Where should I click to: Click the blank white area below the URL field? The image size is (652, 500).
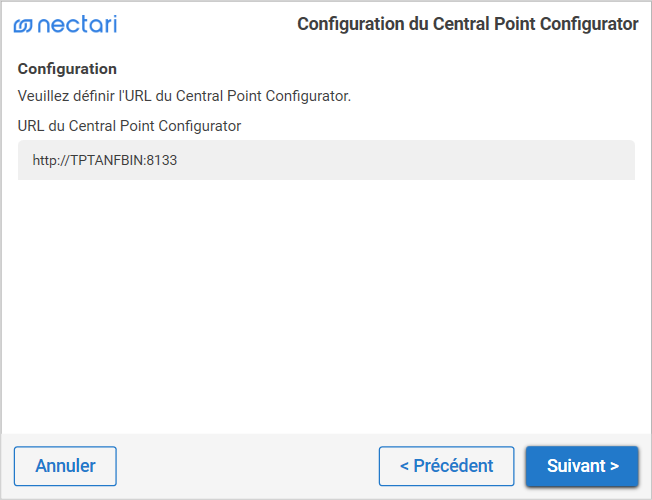point(326,300)
